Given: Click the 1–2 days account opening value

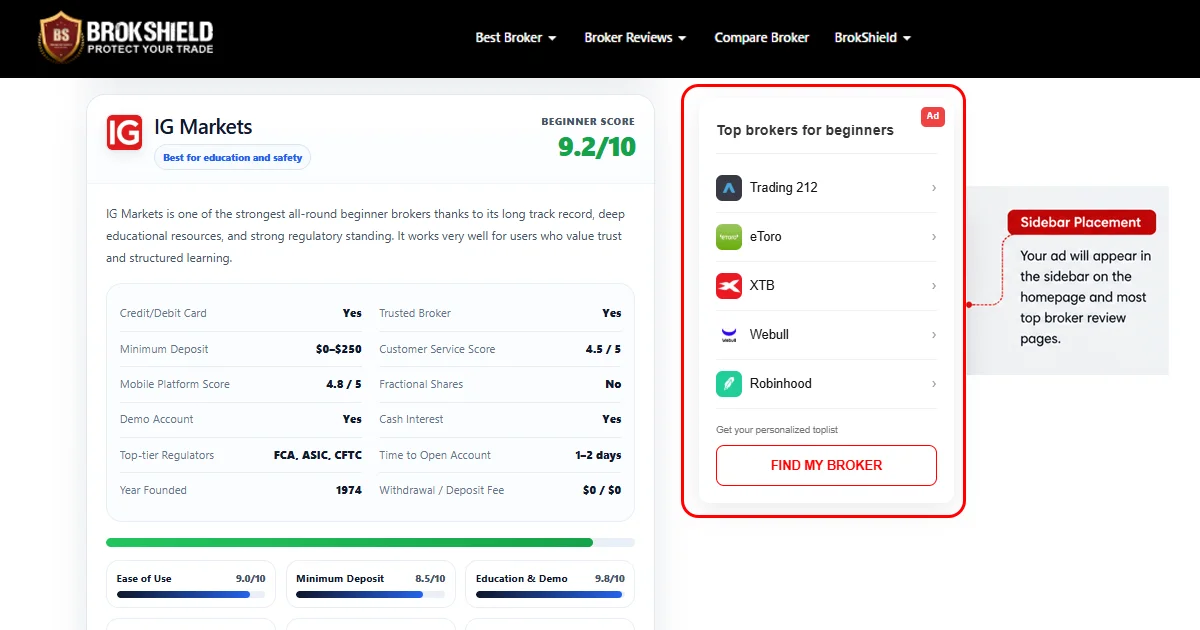Looking at the screenshot, I should pos(598,455).
